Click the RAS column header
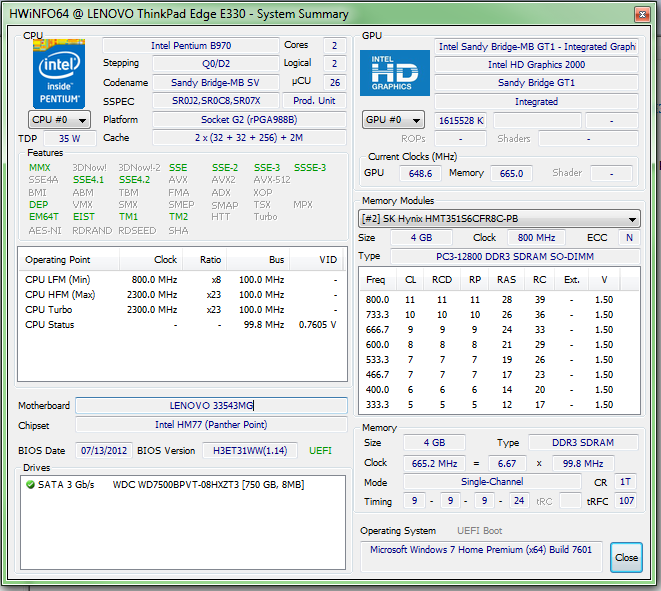This screenshot has height=591, width=661. [506, 280]
